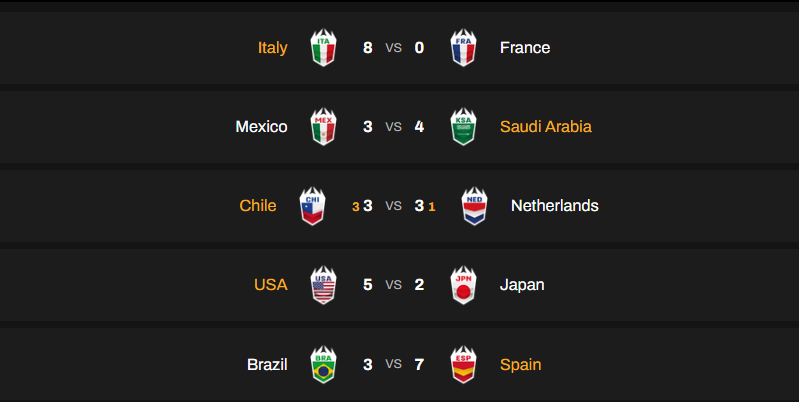Click the Netherlands team name

(x=554, y=206)
